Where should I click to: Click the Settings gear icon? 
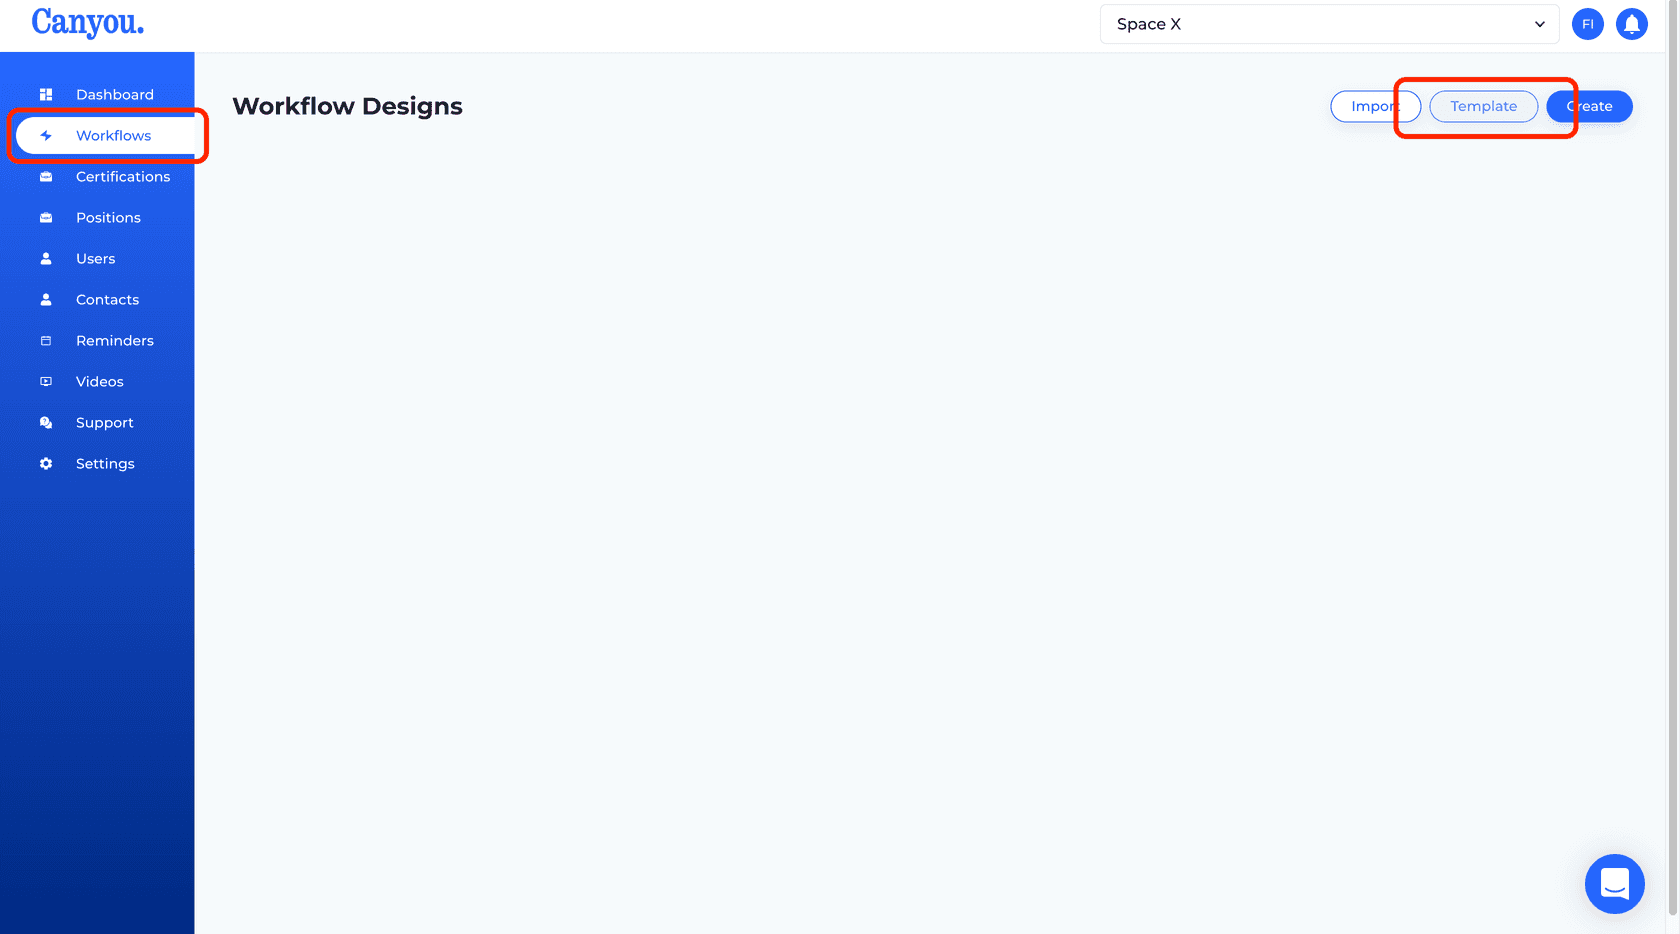pos(46,464)
